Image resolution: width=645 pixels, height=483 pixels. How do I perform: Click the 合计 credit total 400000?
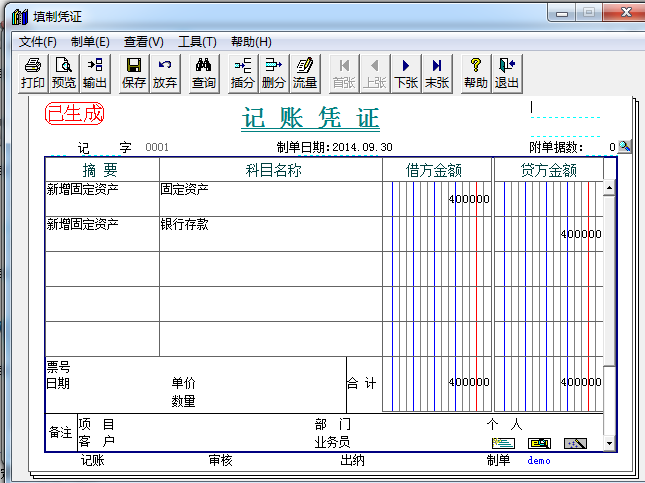pyautogui.click(x=581, y=382)
